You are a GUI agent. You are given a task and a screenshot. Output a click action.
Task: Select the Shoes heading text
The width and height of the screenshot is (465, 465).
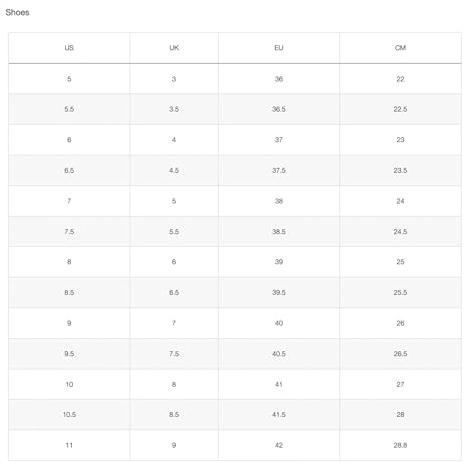17,13
